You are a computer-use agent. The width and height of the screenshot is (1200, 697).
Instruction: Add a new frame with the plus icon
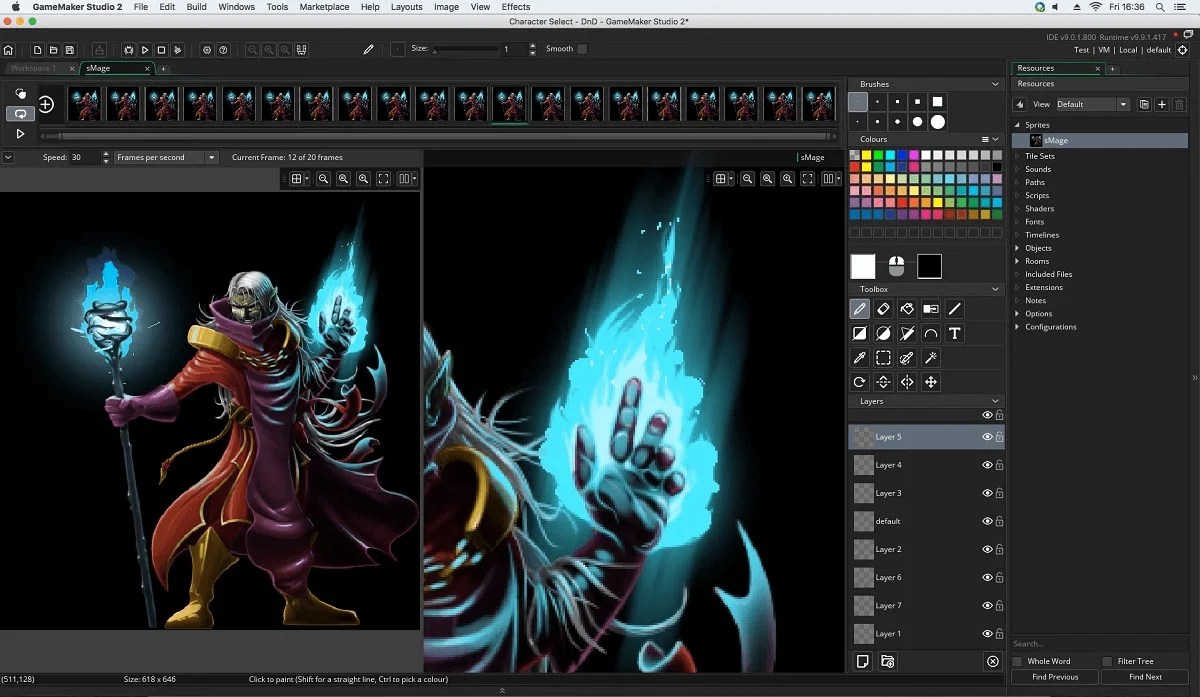[46, 104]
